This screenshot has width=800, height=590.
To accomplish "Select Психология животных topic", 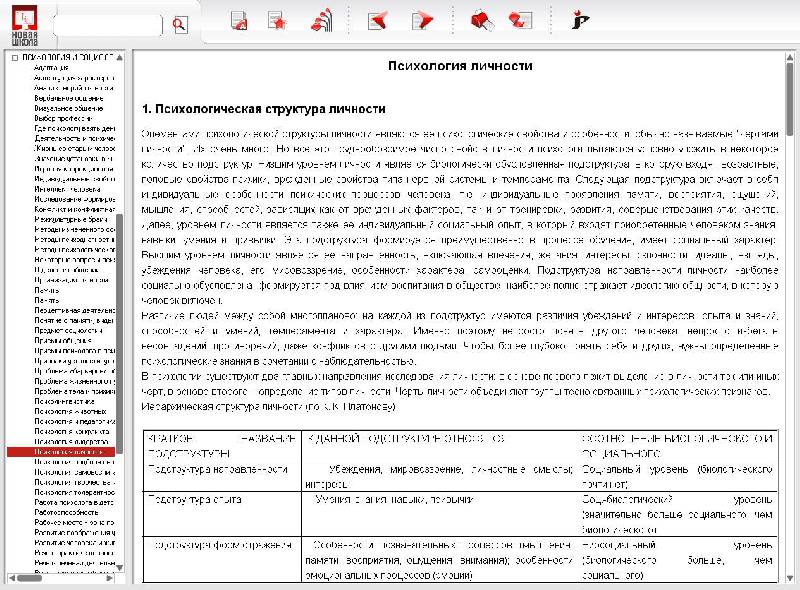I will (70, 411).
